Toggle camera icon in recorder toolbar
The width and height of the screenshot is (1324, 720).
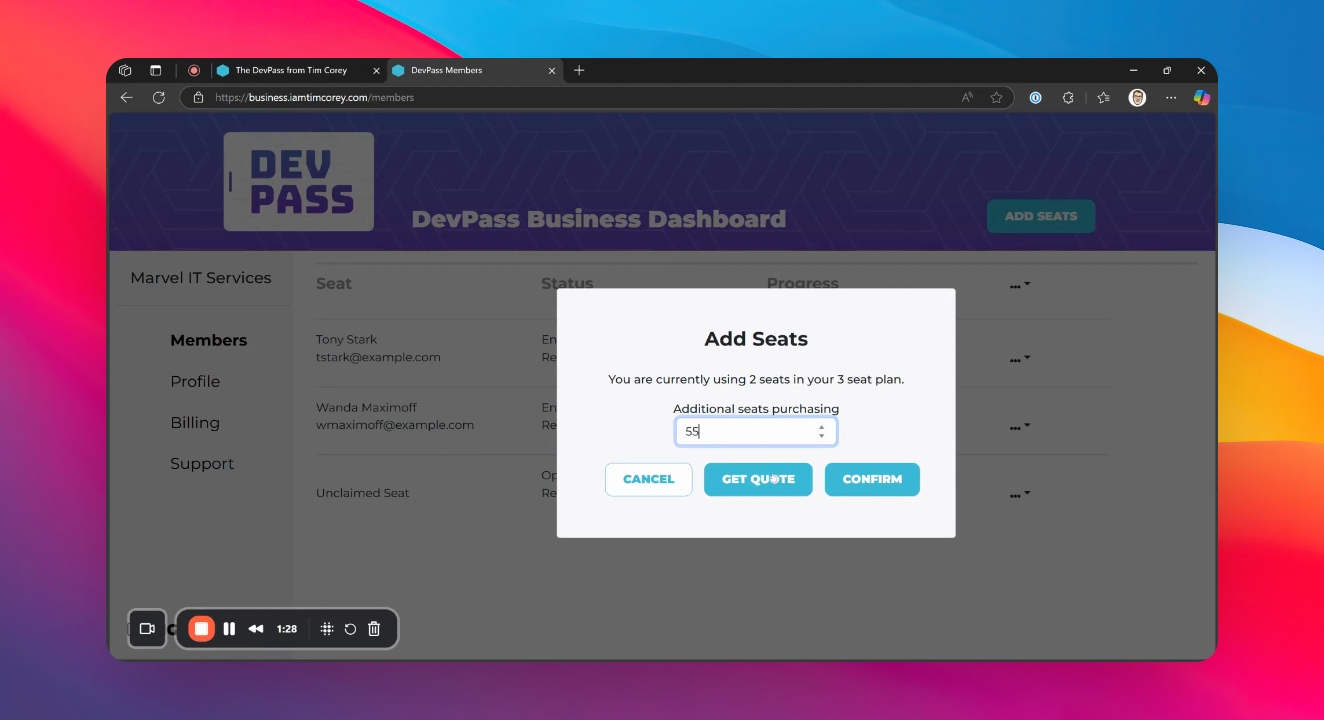147,629
